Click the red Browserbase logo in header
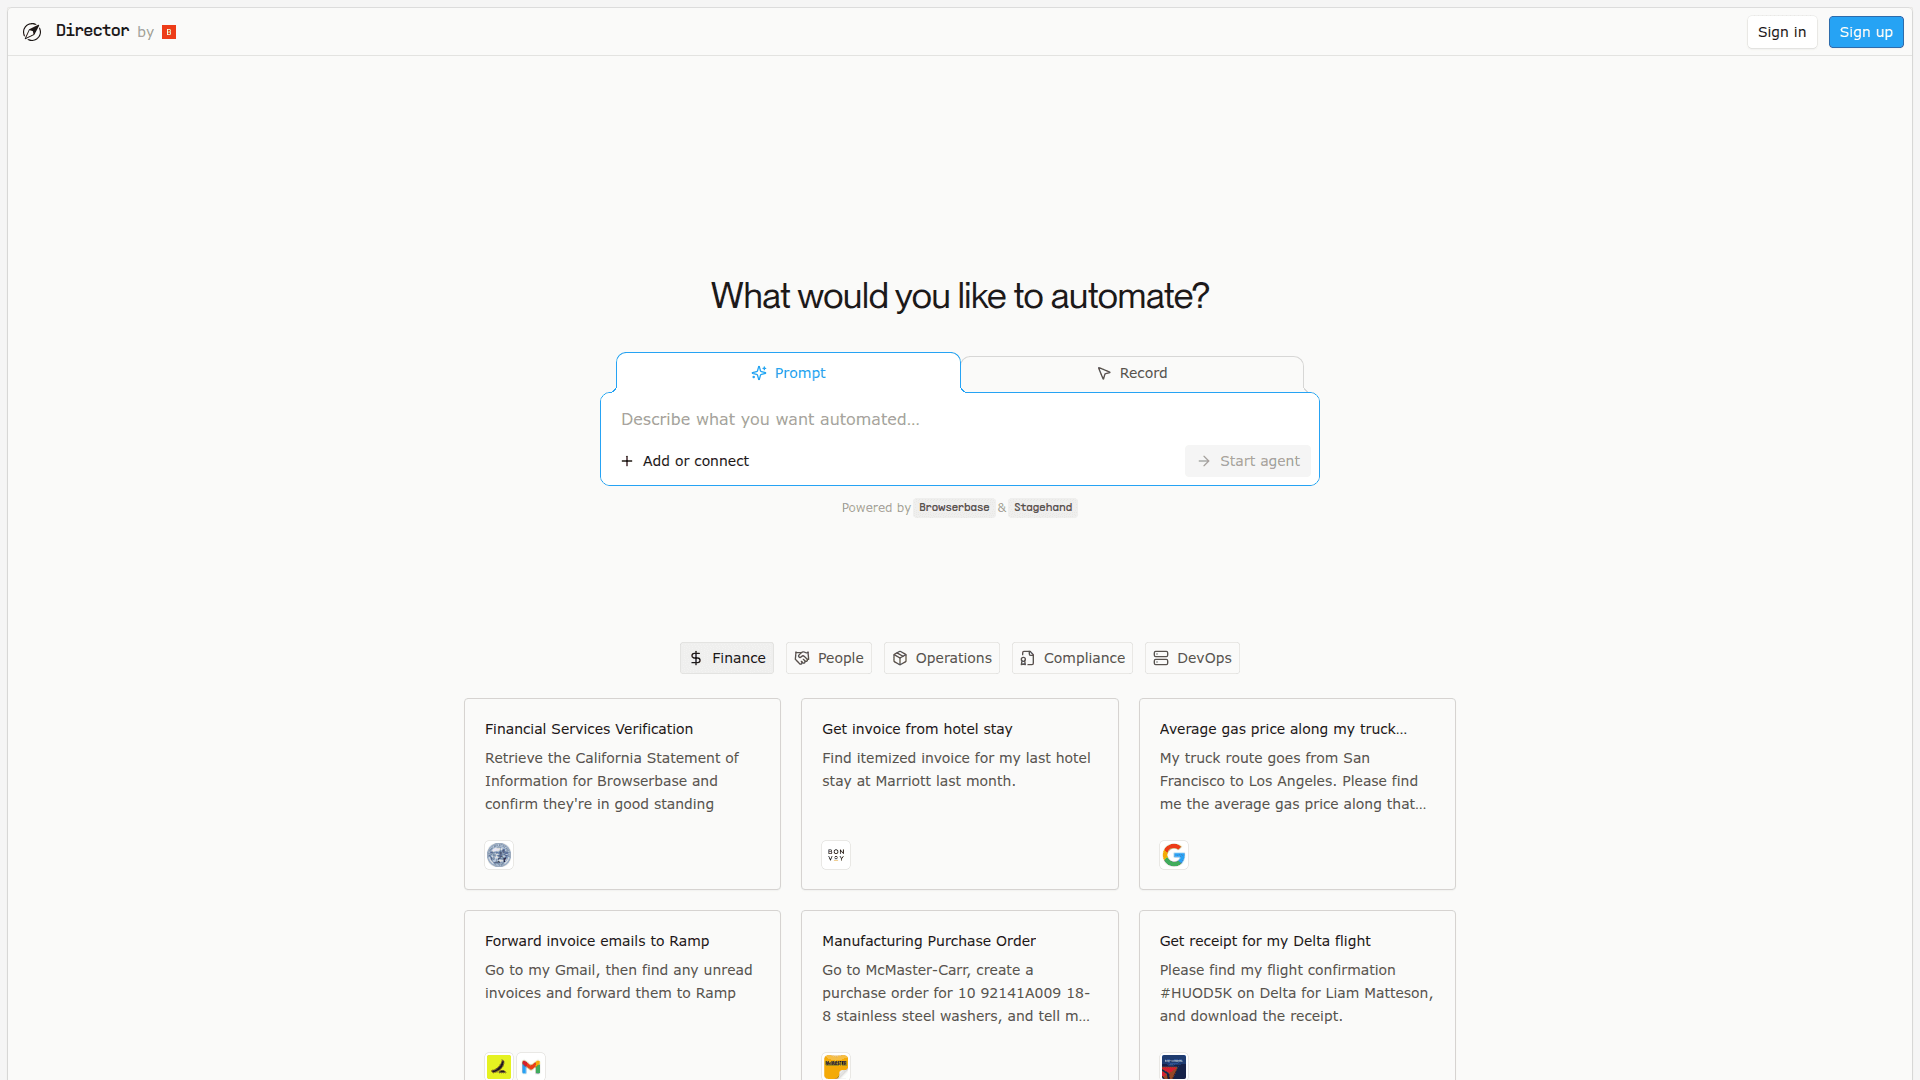1920x1080 pixels. coord(169,32)
